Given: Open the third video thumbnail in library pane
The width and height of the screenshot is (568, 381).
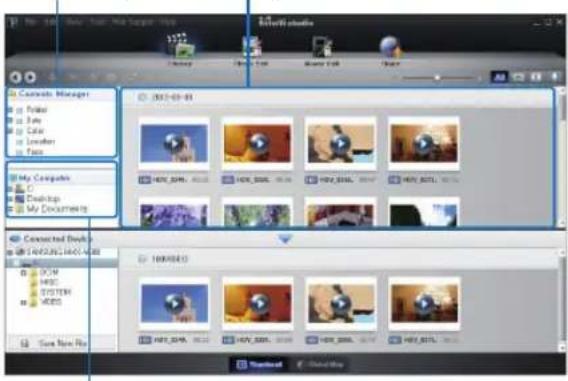Looking at the screenshot, I should (x=341, y=143).
